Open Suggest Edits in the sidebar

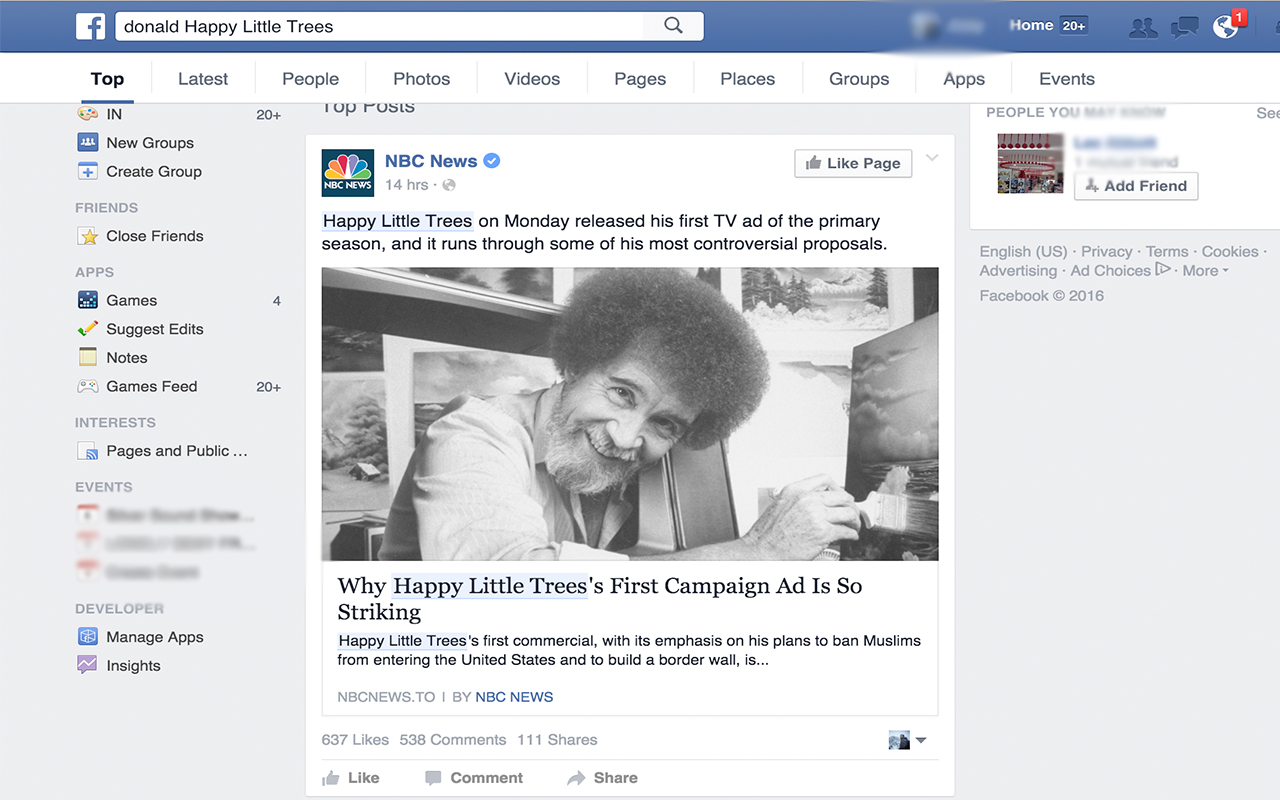pyautogui.click(x=154, y=329)
